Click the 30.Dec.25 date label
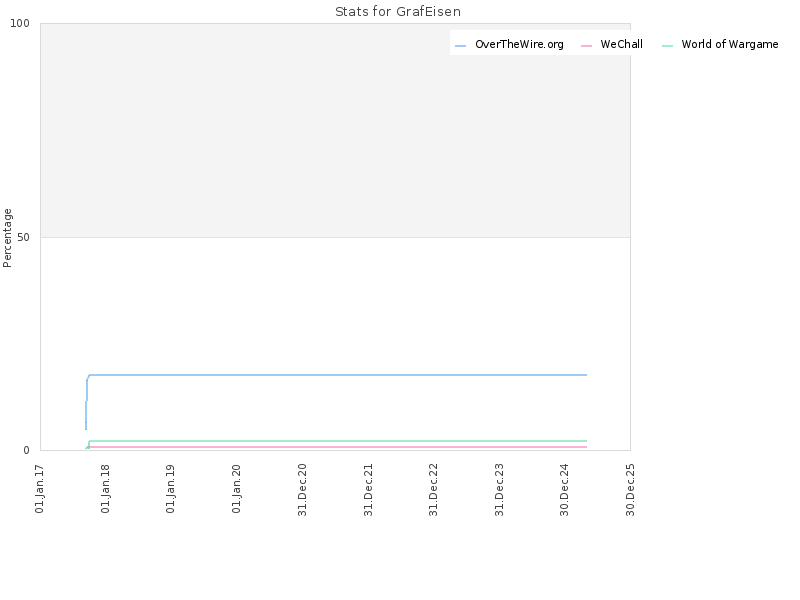 [x=630, y=490]
